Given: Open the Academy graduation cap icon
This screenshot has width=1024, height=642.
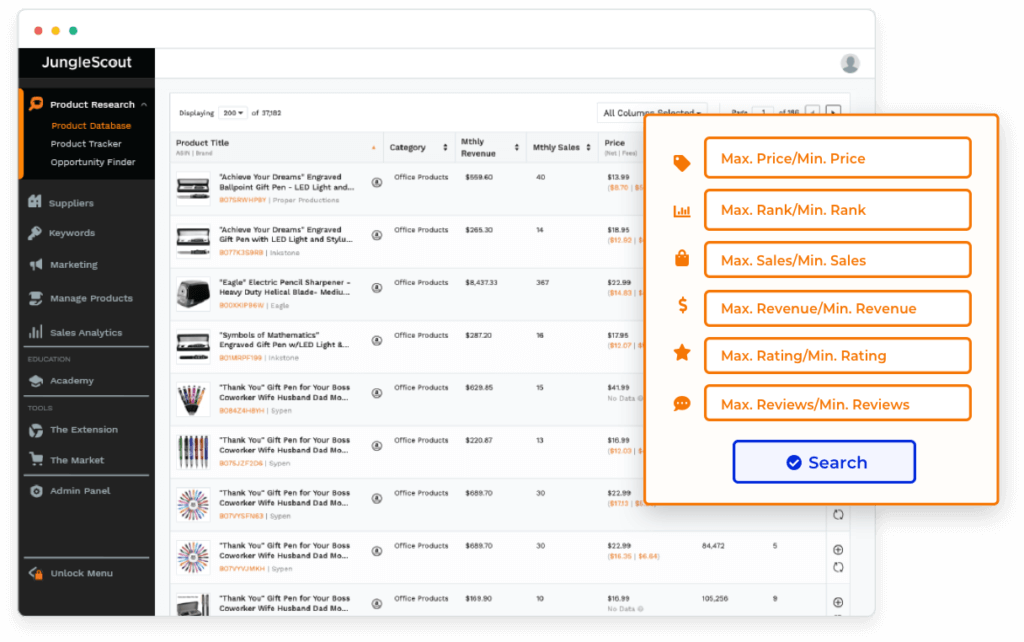Looking at the screenshot, I should pos(36,381).
